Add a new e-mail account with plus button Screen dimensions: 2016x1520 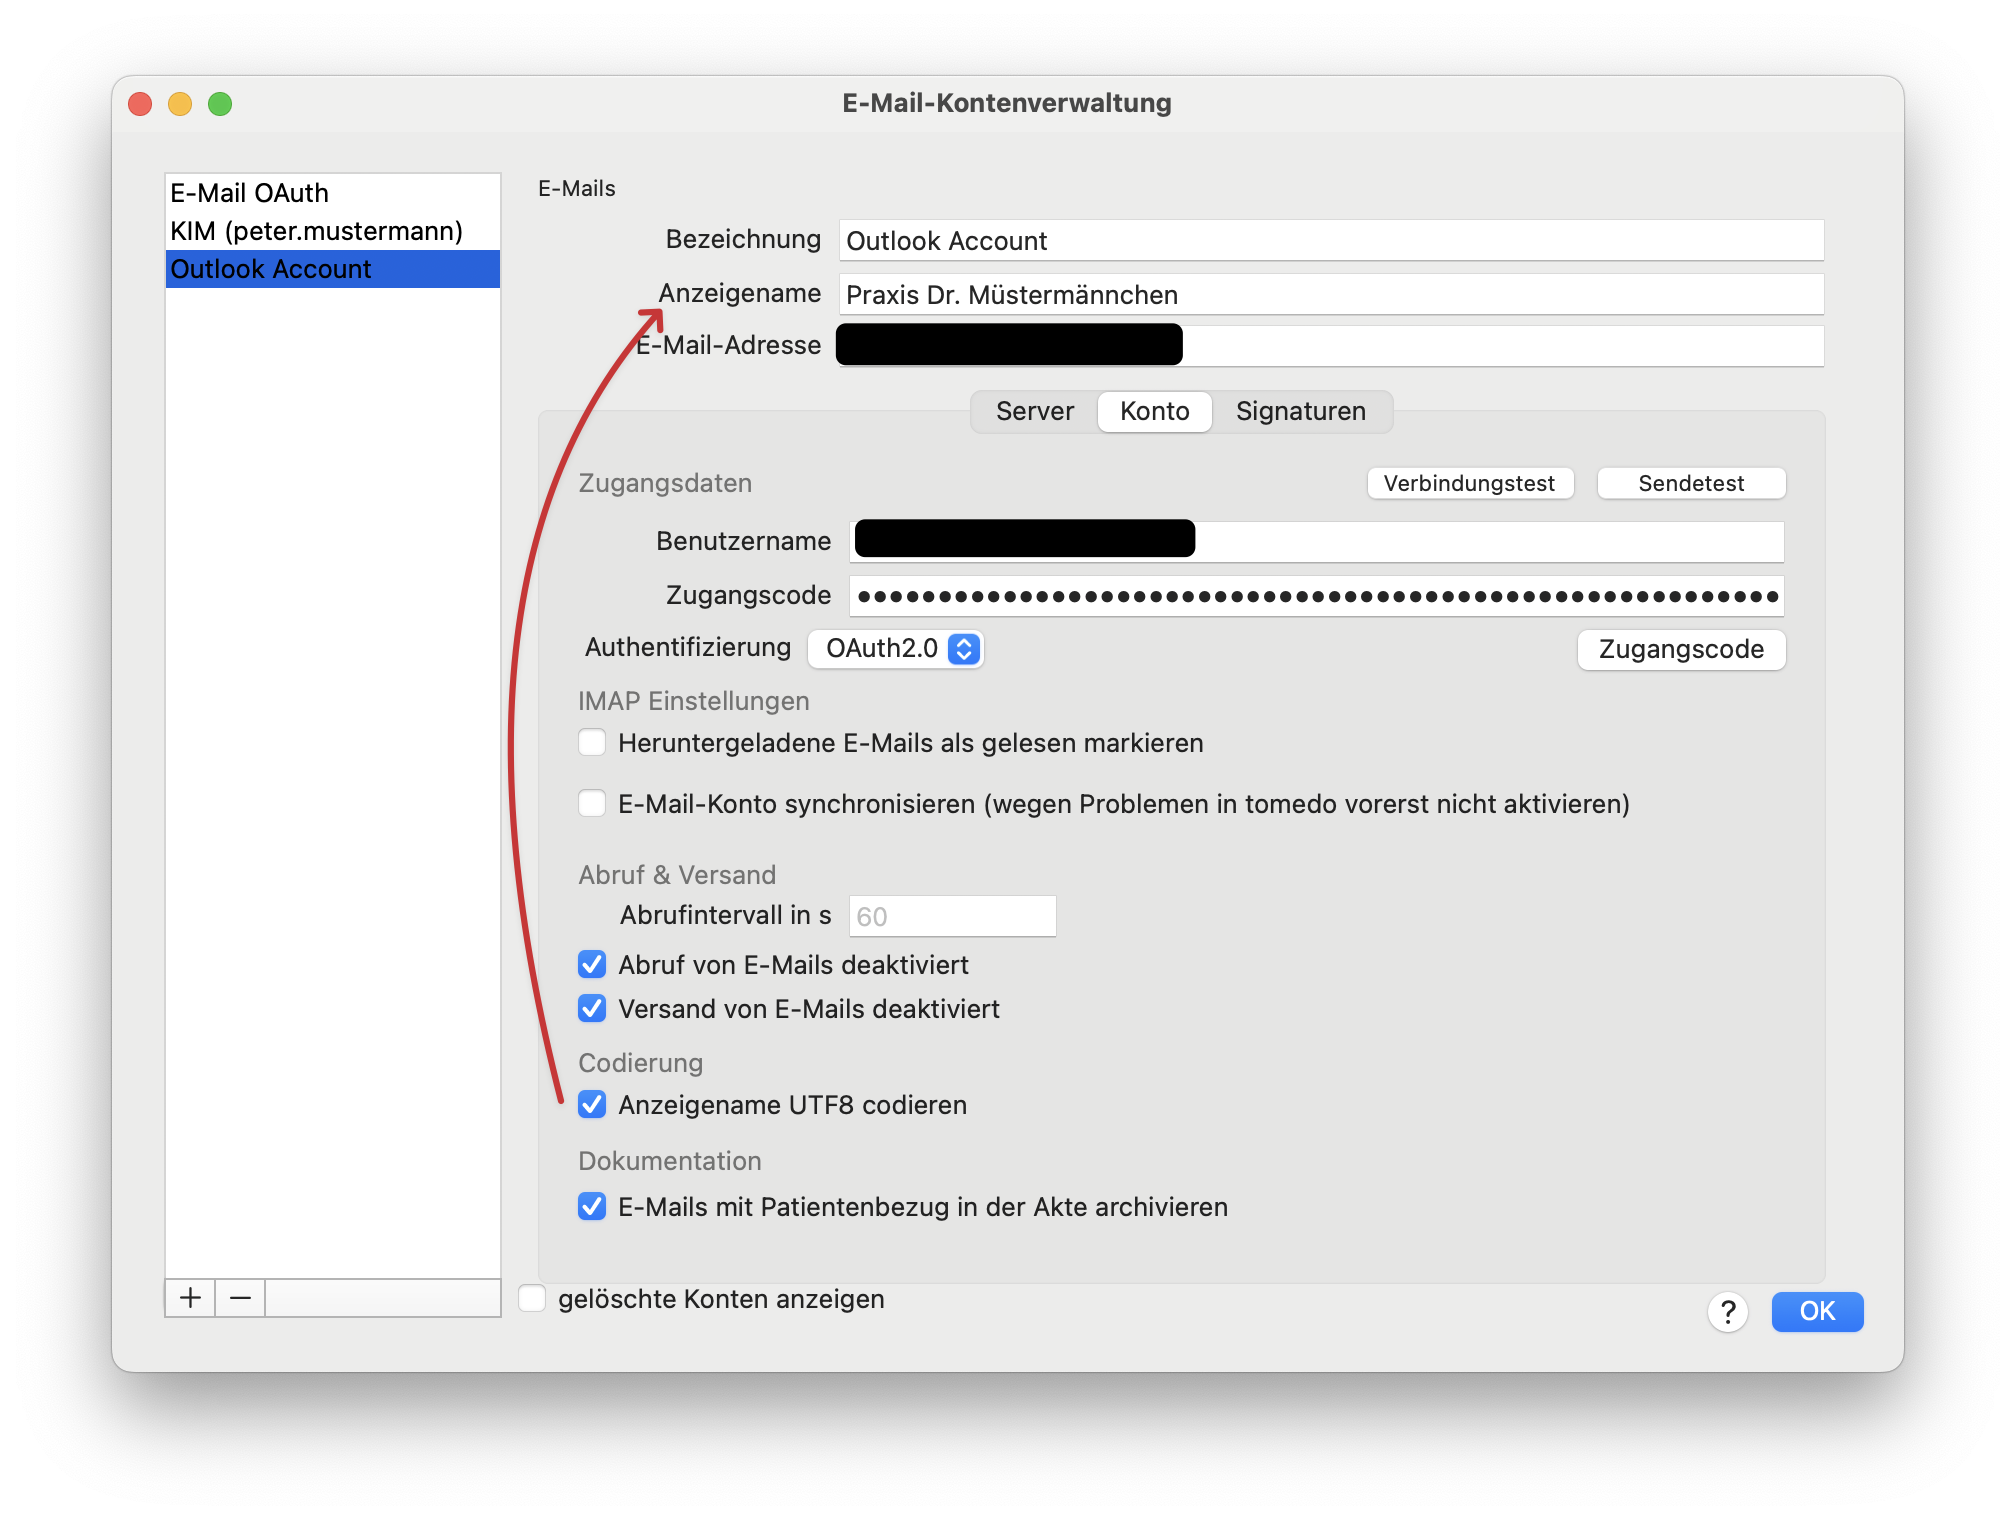190,1298
